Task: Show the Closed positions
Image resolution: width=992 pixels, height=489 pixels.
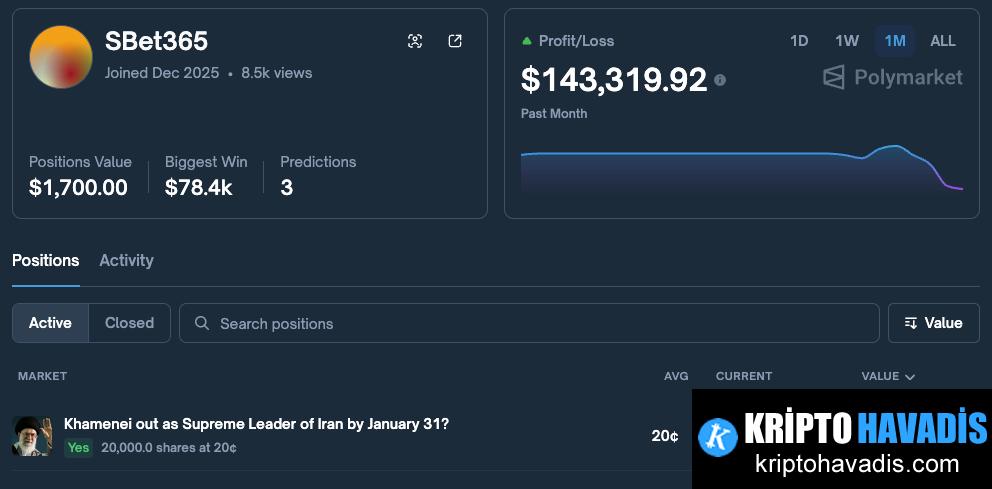Action: 129,323
